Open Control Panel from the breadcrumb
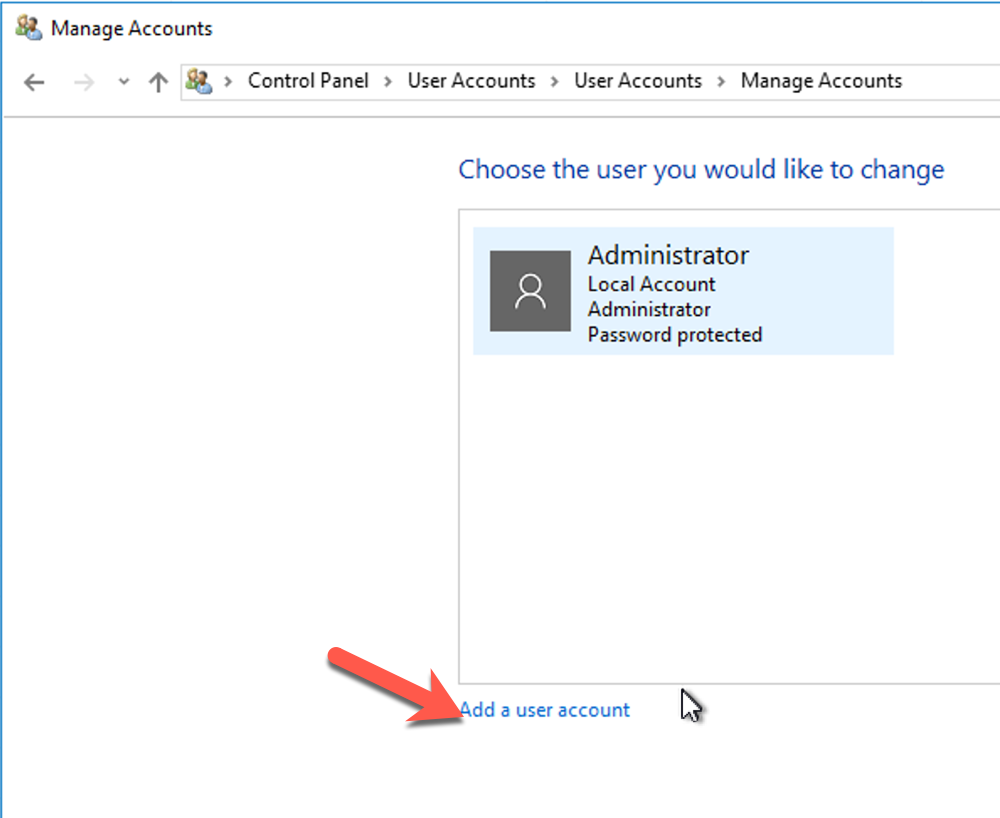1000x818 pixels. coord(308,81)
